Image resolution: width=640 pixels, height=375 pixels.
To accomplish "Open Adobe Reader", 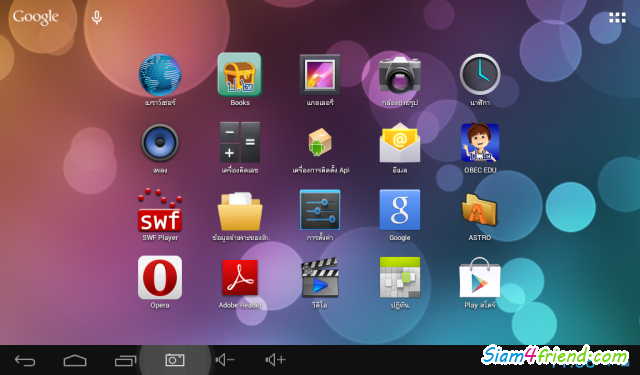I will click(240, 278).
